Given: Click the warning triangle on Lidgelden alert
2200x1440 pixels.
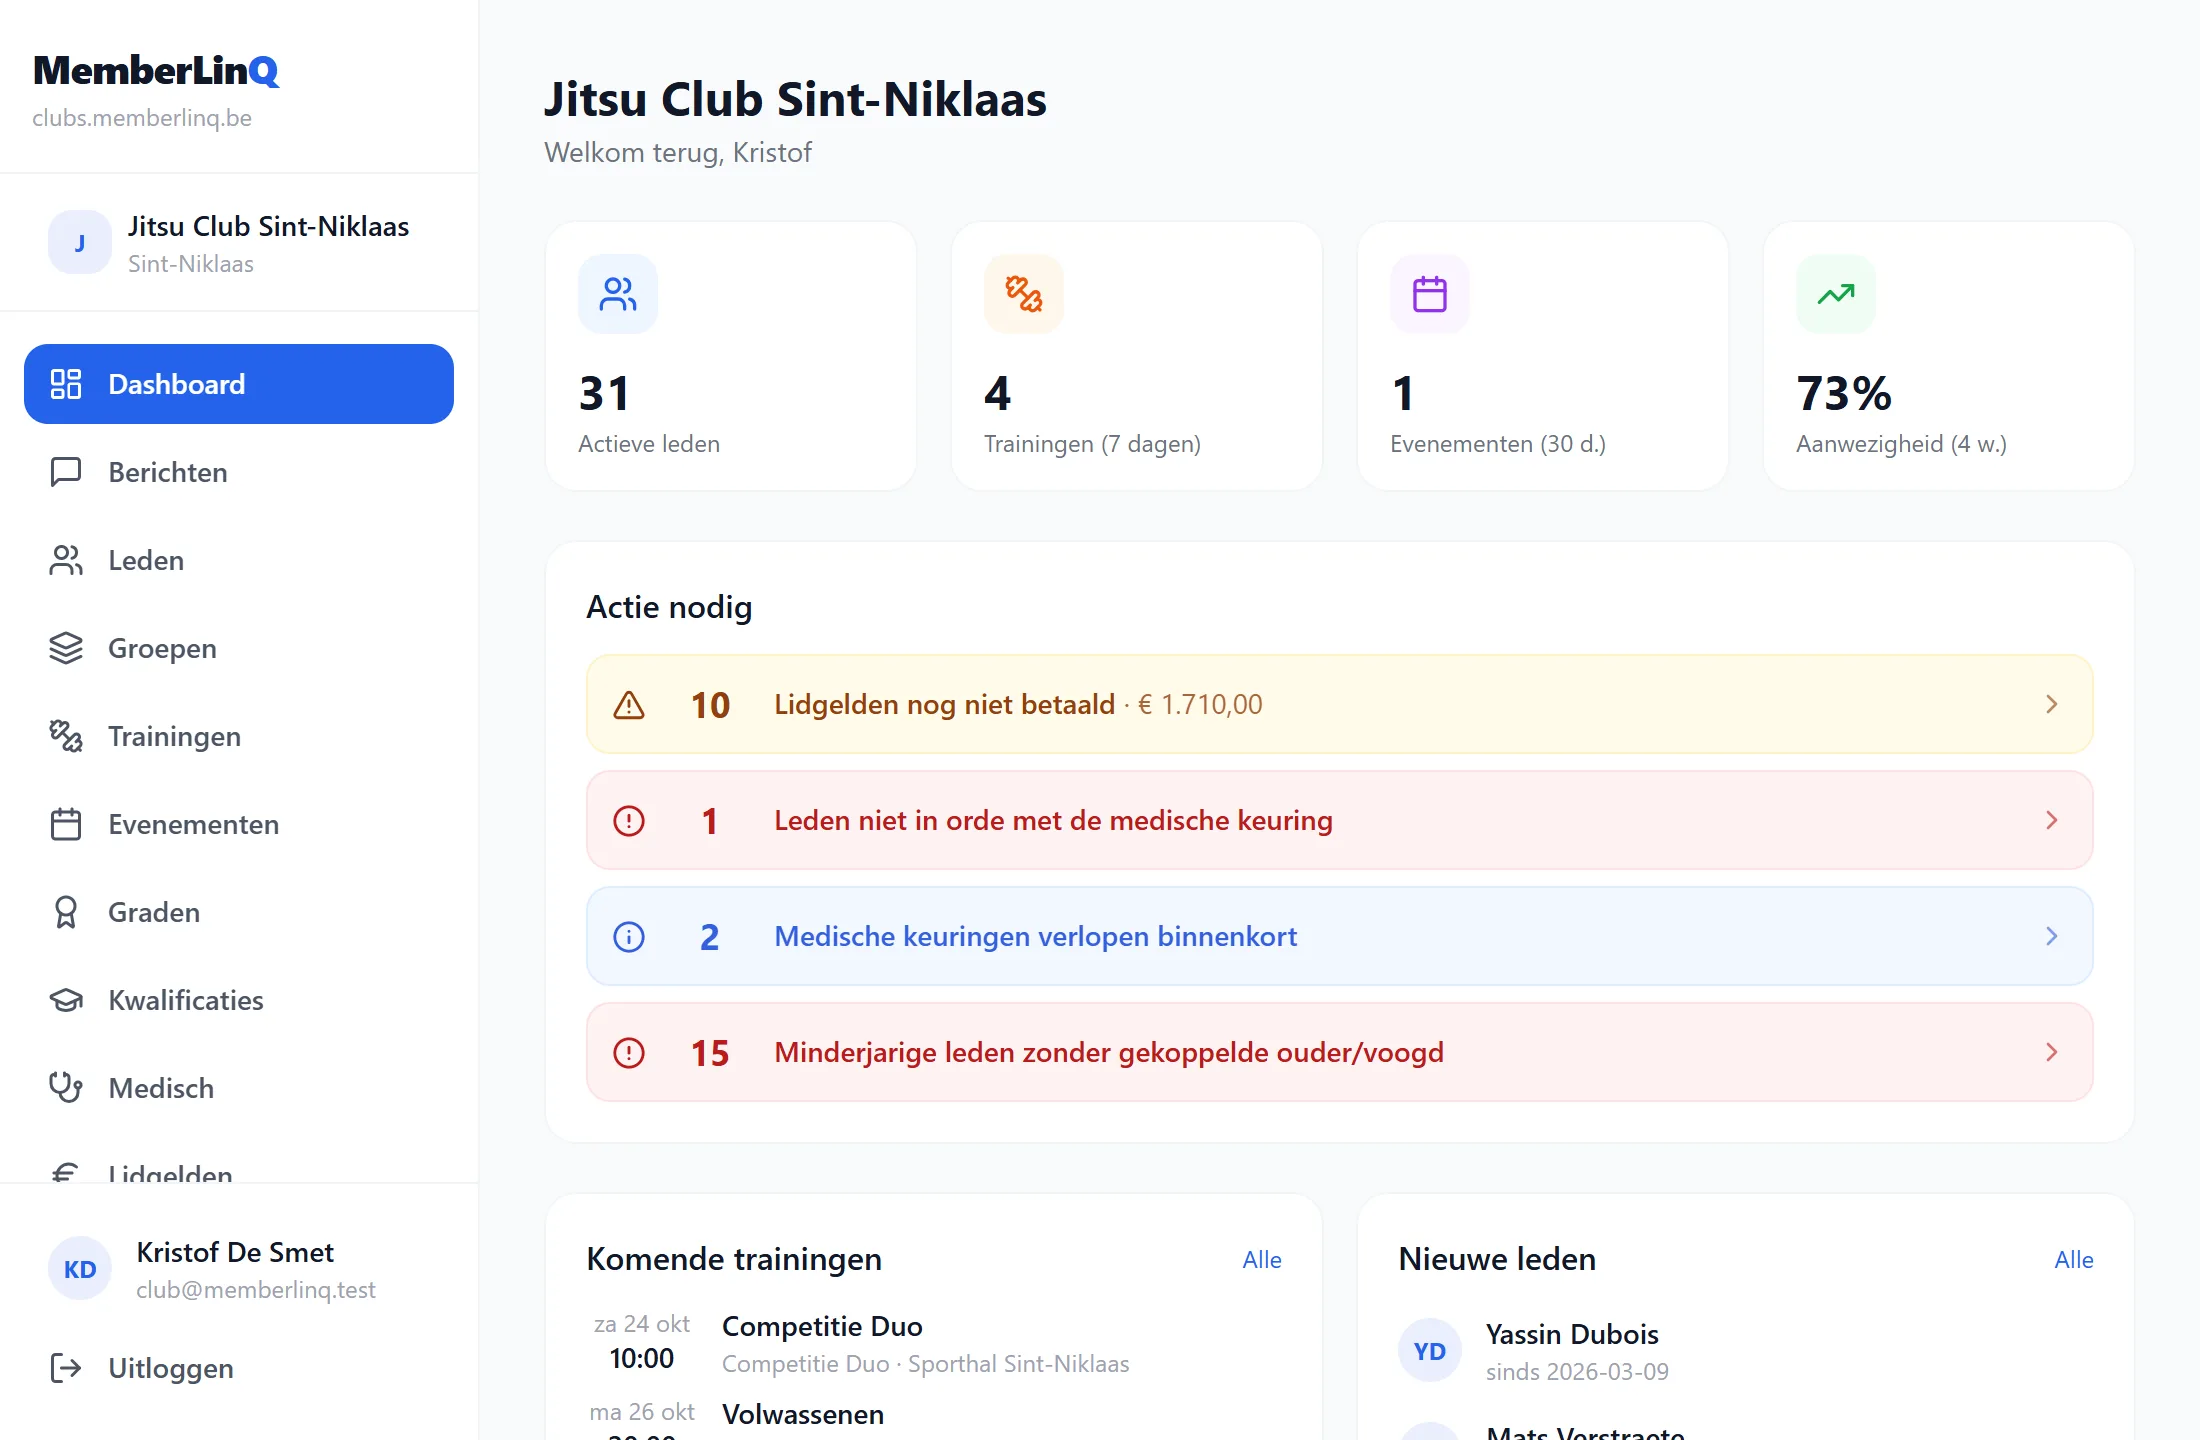Looking at the screenshot, I should (x=629, y=705).
